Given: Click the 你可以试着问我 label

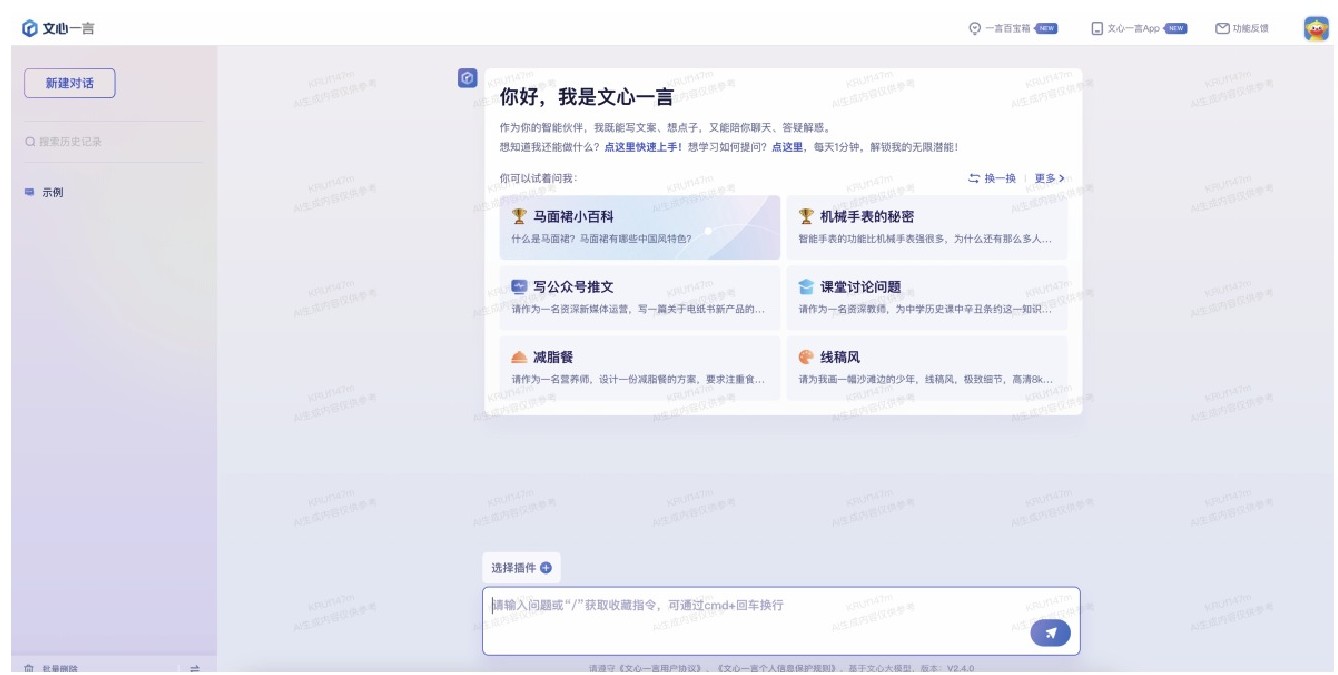Looking at the screenshot, I should click(x=539, y=179).
